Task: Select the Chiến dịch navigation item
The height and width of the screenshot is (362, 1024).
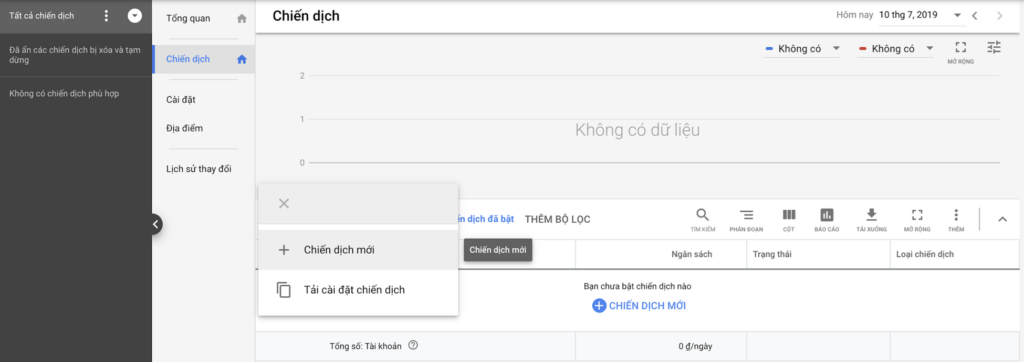Action: pos(204,59)
